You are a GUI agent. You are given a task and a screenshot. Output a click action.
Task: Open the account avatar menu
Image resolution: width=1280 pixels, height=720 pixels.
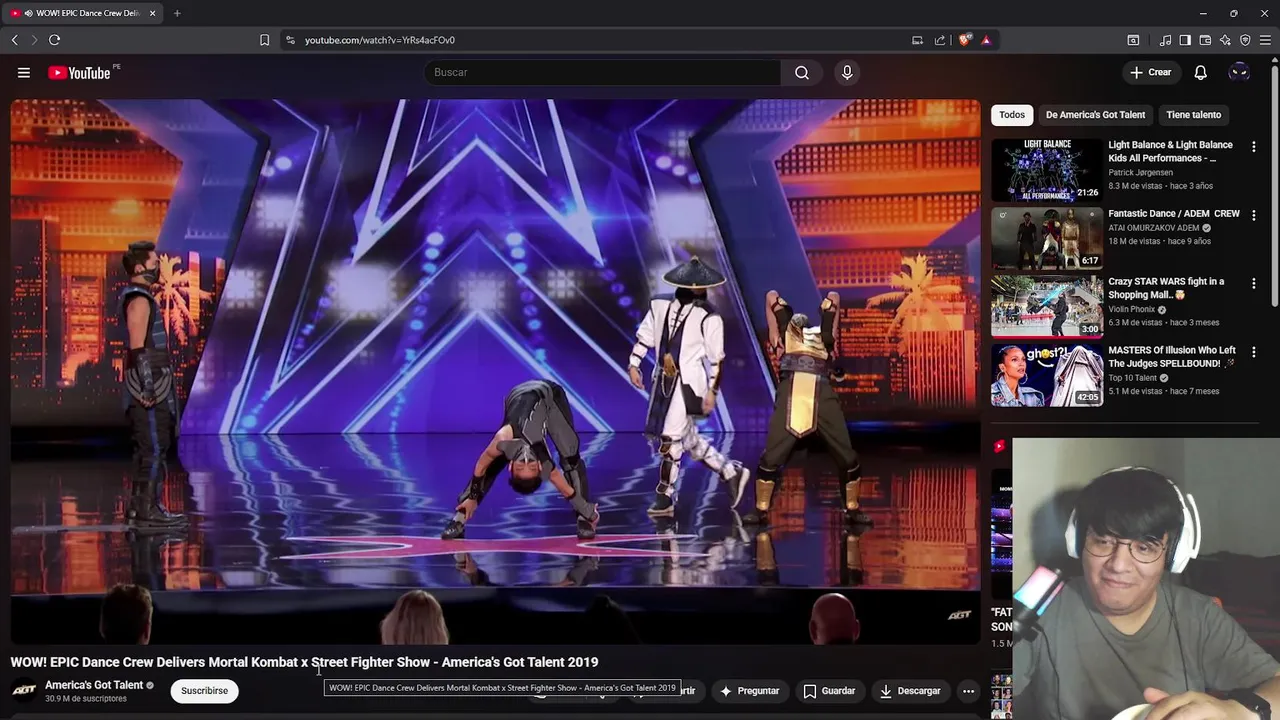tap(1239, 72)
